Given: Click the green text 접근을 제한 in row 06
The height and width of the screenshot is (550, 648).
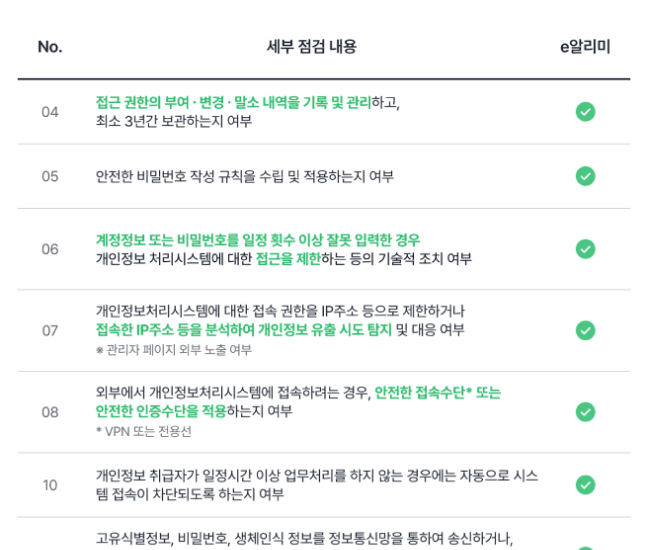Looking at the screenshot, I should (288, 259).
